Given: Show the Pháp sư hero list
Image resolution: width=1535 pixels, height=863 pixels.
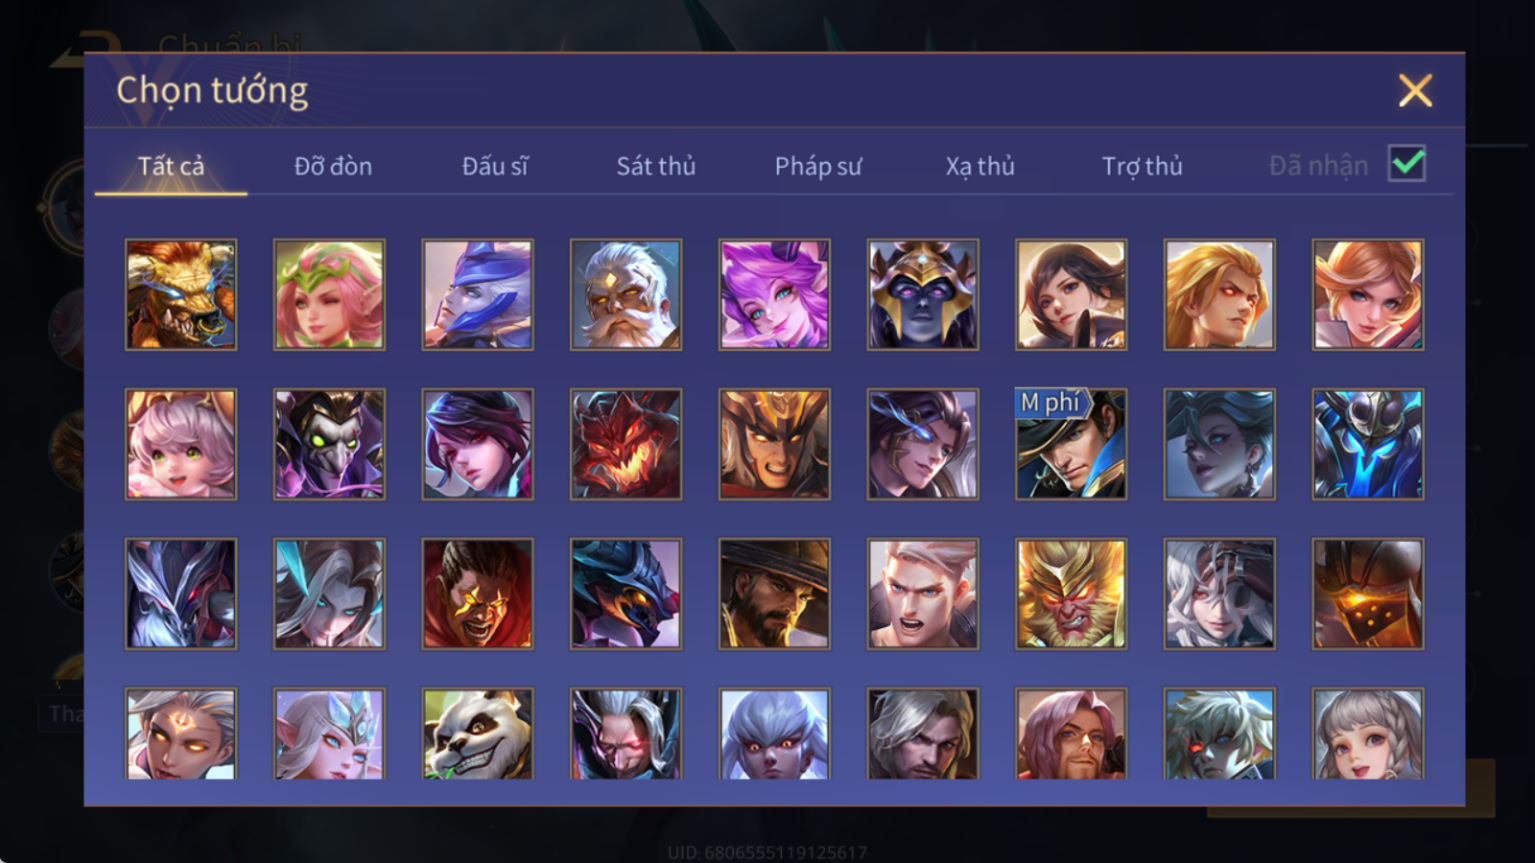Looking at the screenshot, I should tap(818, 166).
